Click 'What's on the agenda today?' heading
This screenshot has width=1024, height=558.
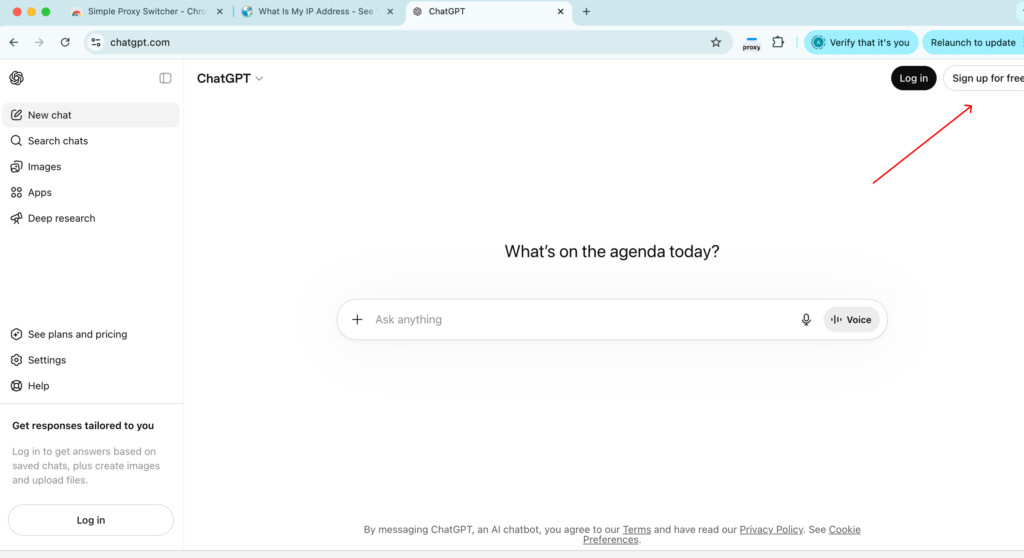pos(612,252)
